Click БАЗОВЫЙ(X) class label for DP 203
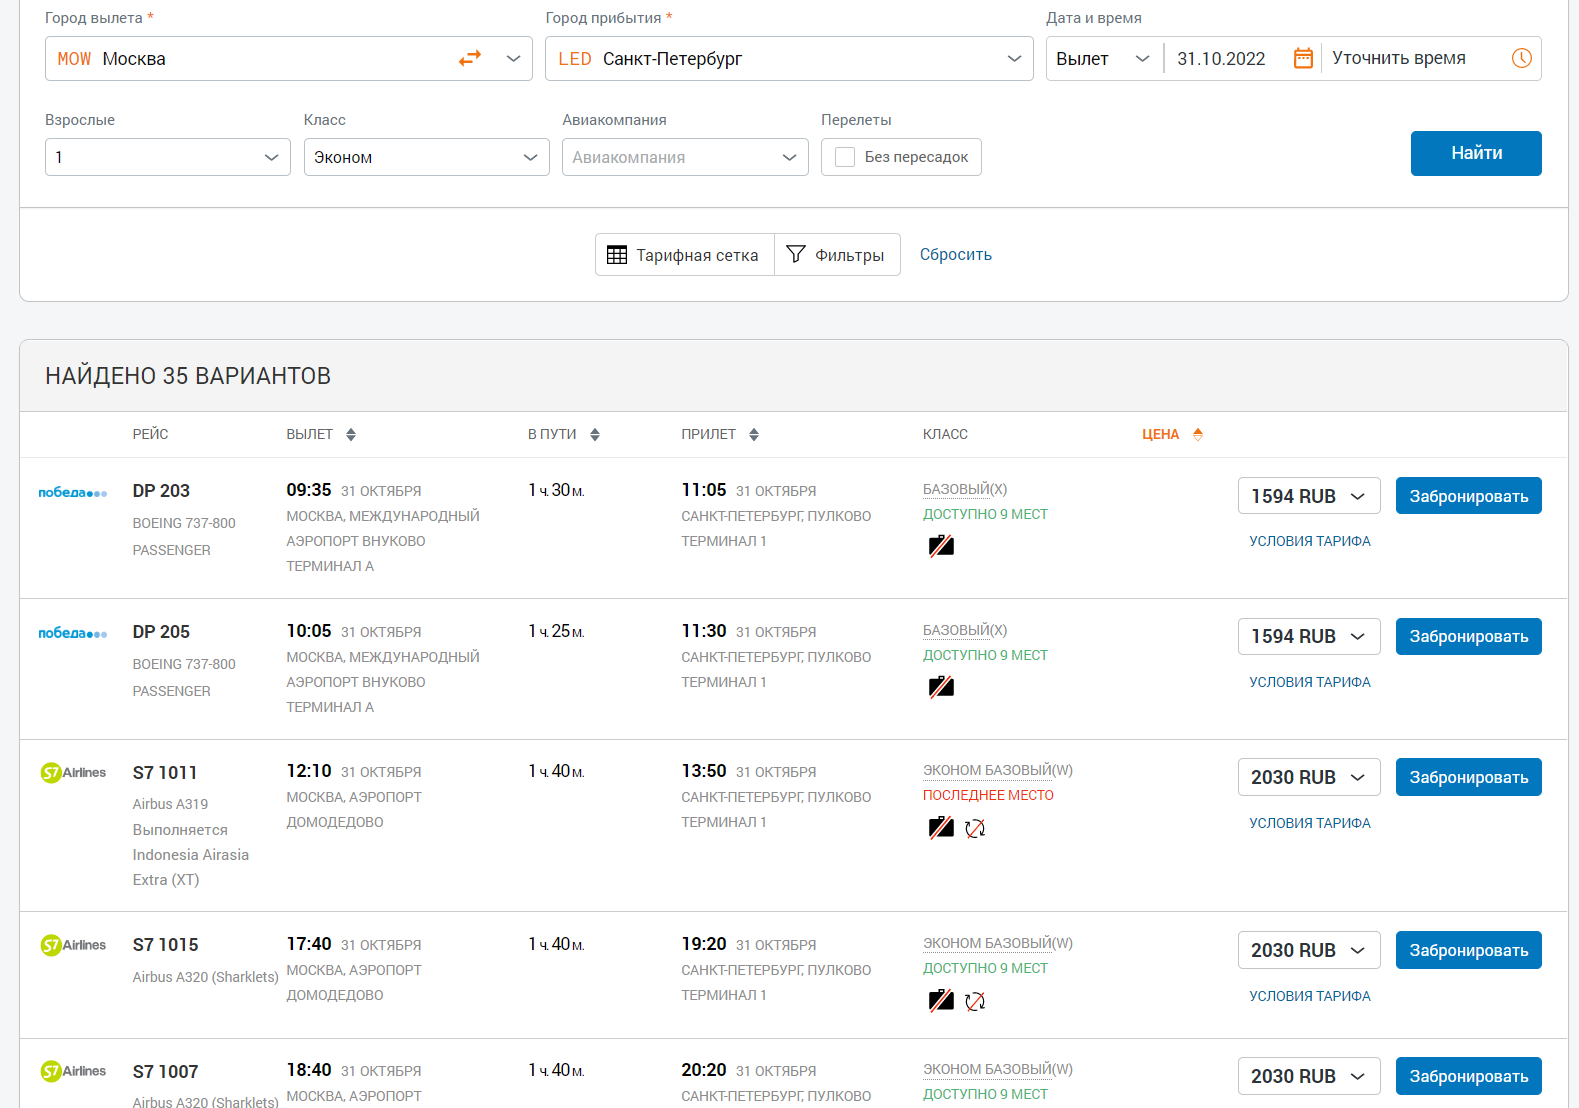The image size is (1579, 1108). point(965,489)
